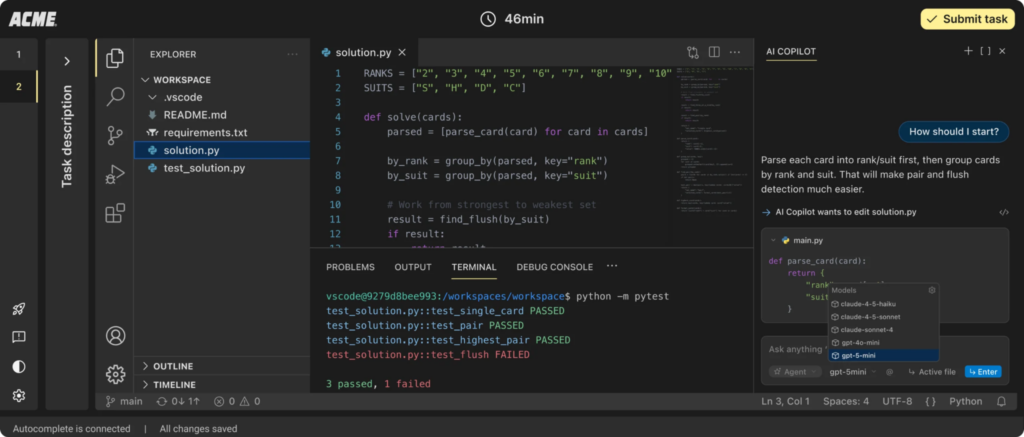Select solution.py in the explorer
The image size is (1024, 437).
222,150
